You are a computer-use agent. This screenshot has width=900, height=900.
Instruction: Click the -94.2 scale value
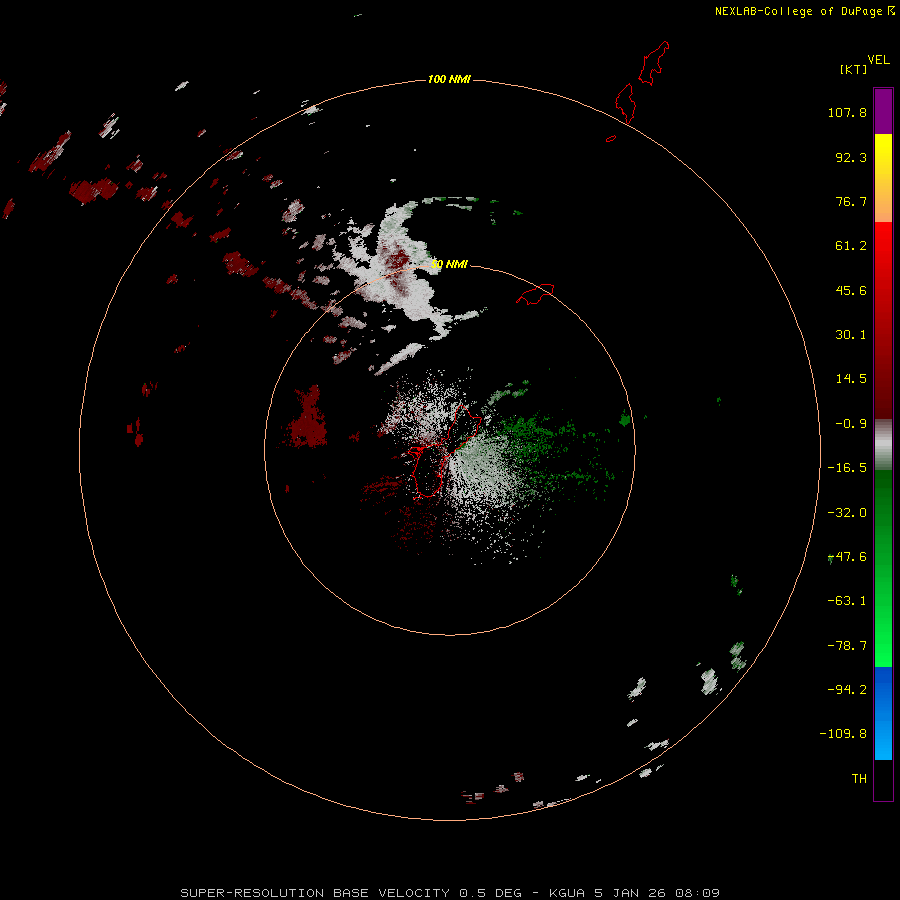847,690
